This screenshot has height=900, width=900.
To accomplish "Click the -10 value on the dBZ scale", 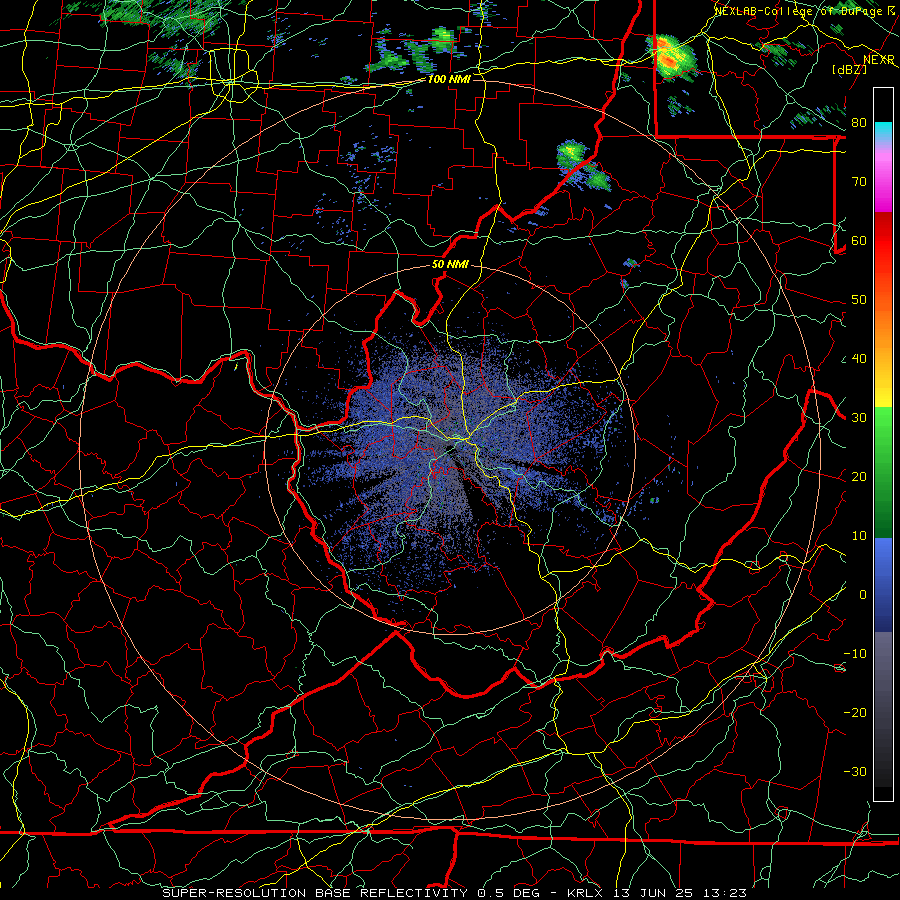I will click(x=855, y=654).
